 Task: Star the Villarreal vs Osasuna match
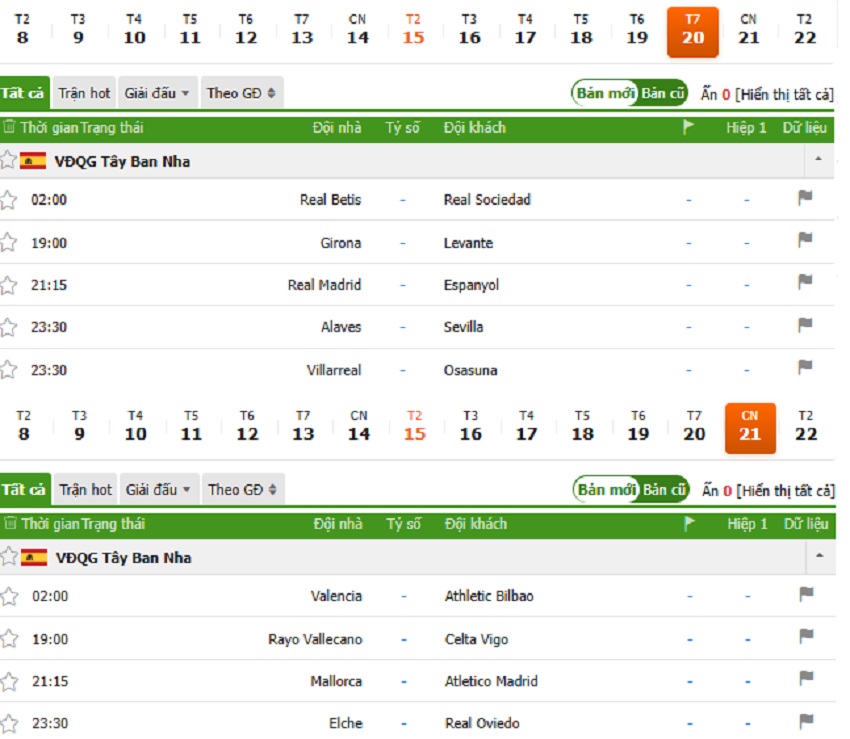8,370
